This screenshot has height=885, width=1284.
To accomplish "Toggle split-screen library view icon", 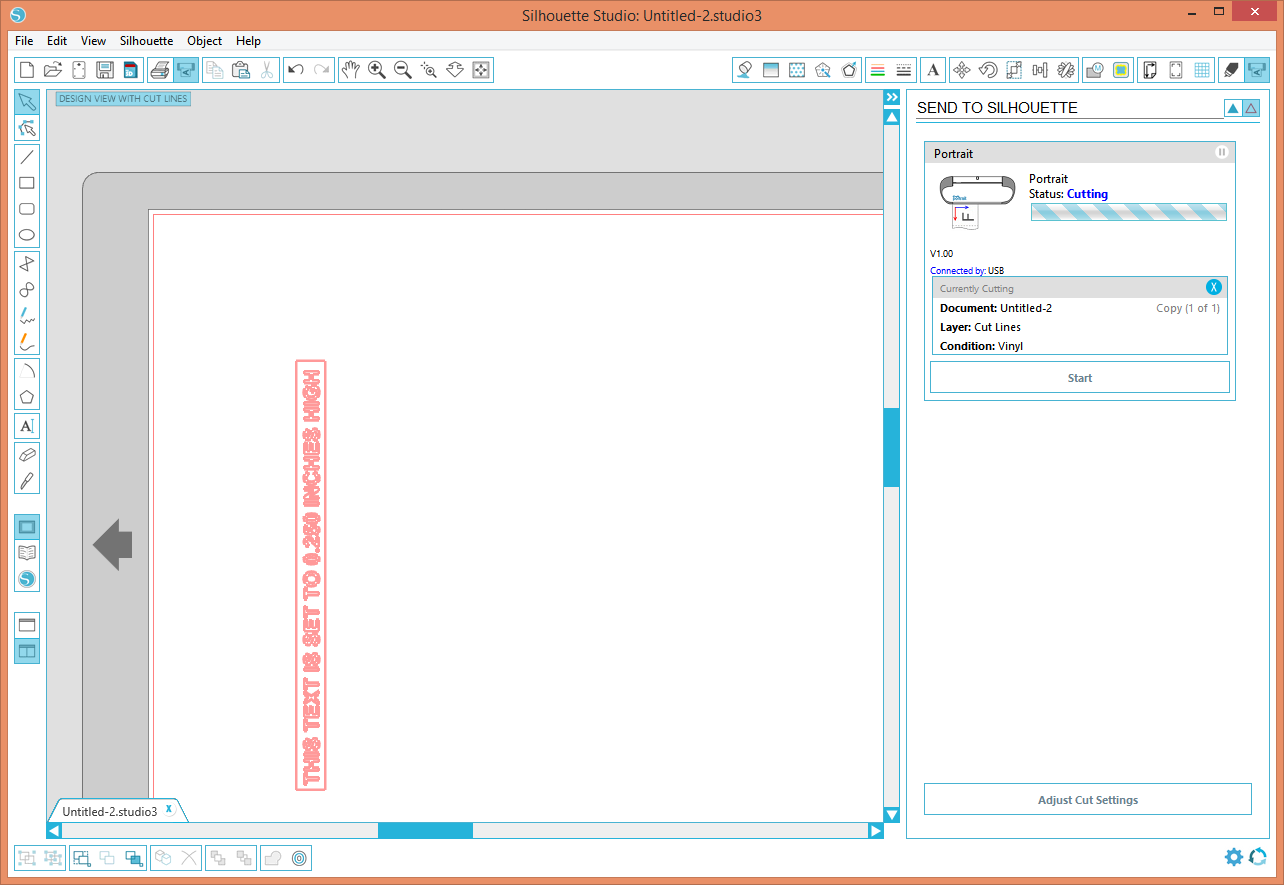I will pos(27,651).
